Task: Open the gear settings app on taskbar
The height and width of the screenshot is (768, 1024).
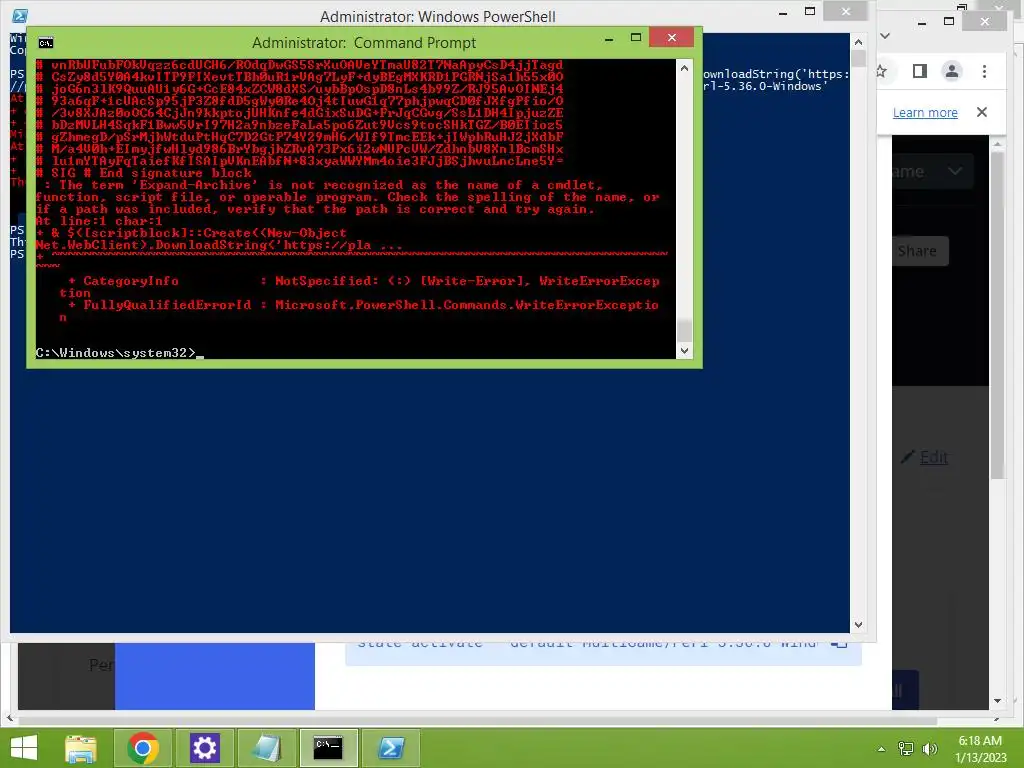Action: (204, 748)
